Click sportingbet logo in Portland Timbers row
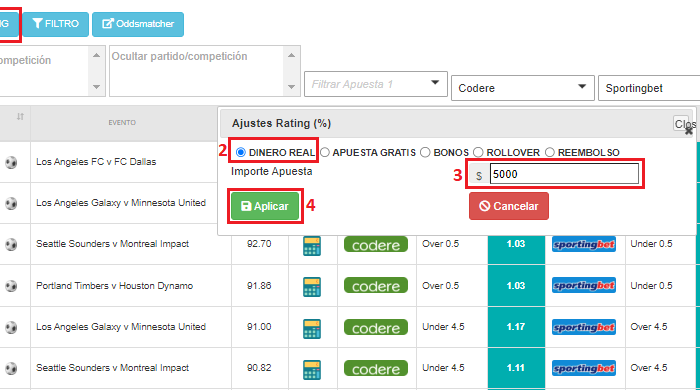 click(x=584, y=285)
